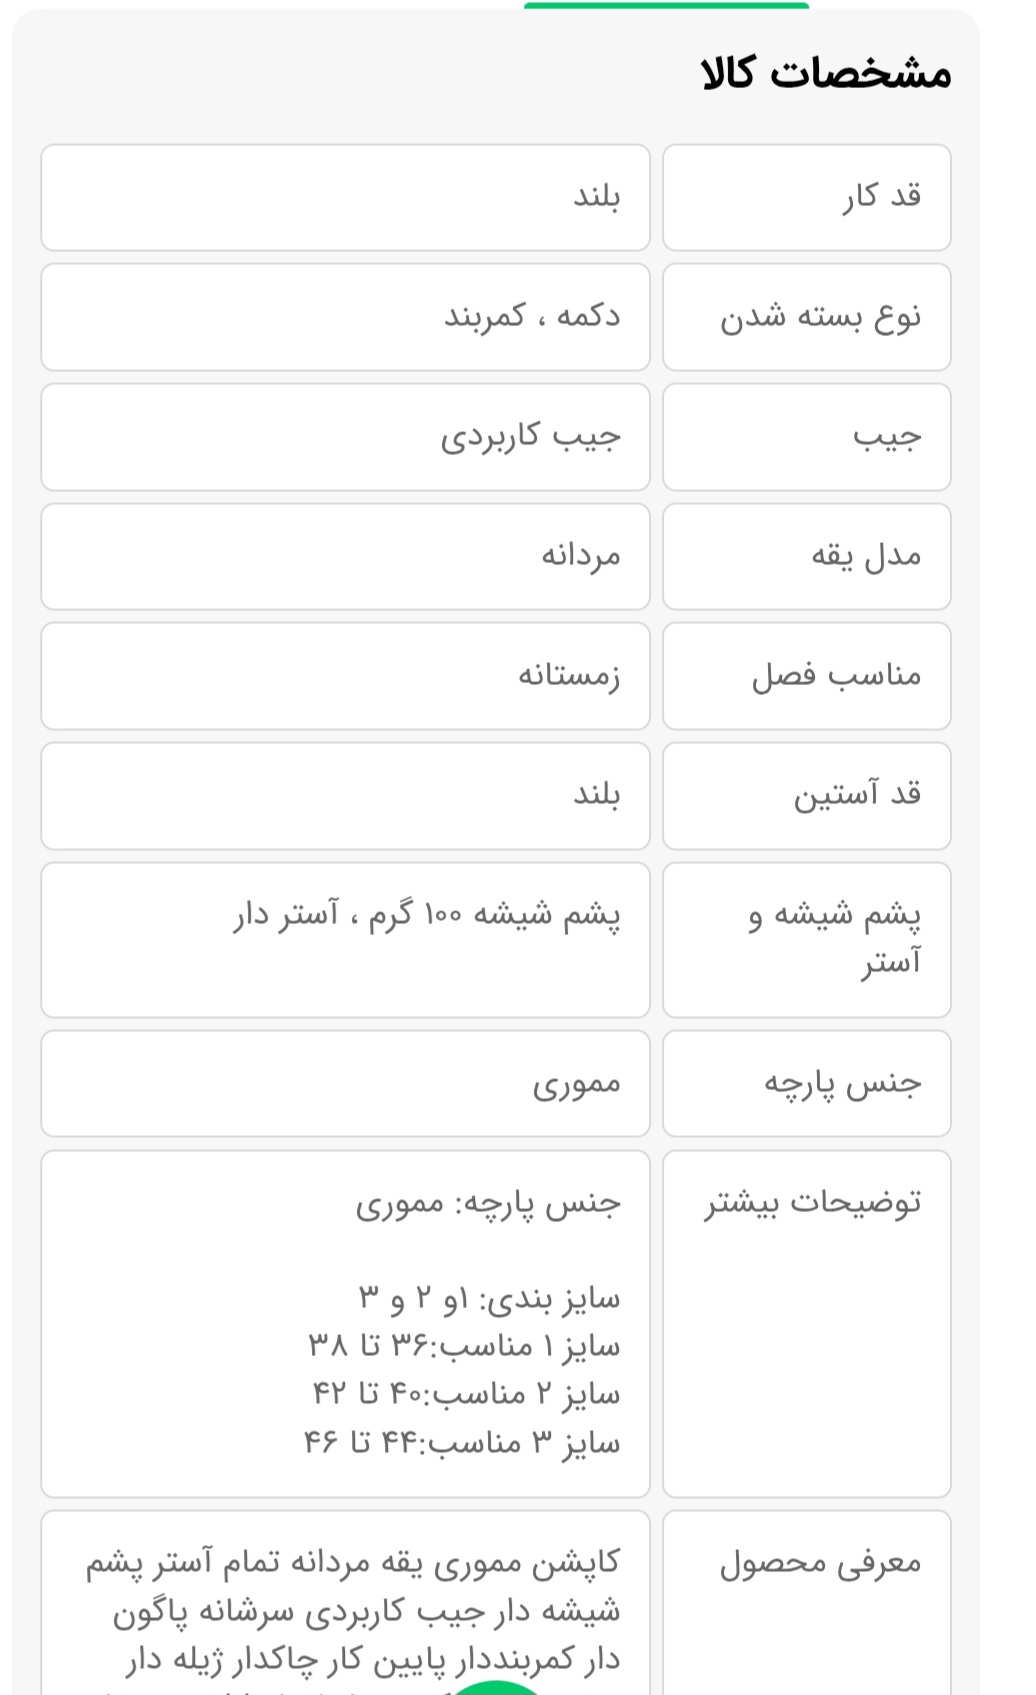
Task: Click the "پشم شیشه ۱۰۰ گرم ، آستر دار" value
Action: (427, 915)
